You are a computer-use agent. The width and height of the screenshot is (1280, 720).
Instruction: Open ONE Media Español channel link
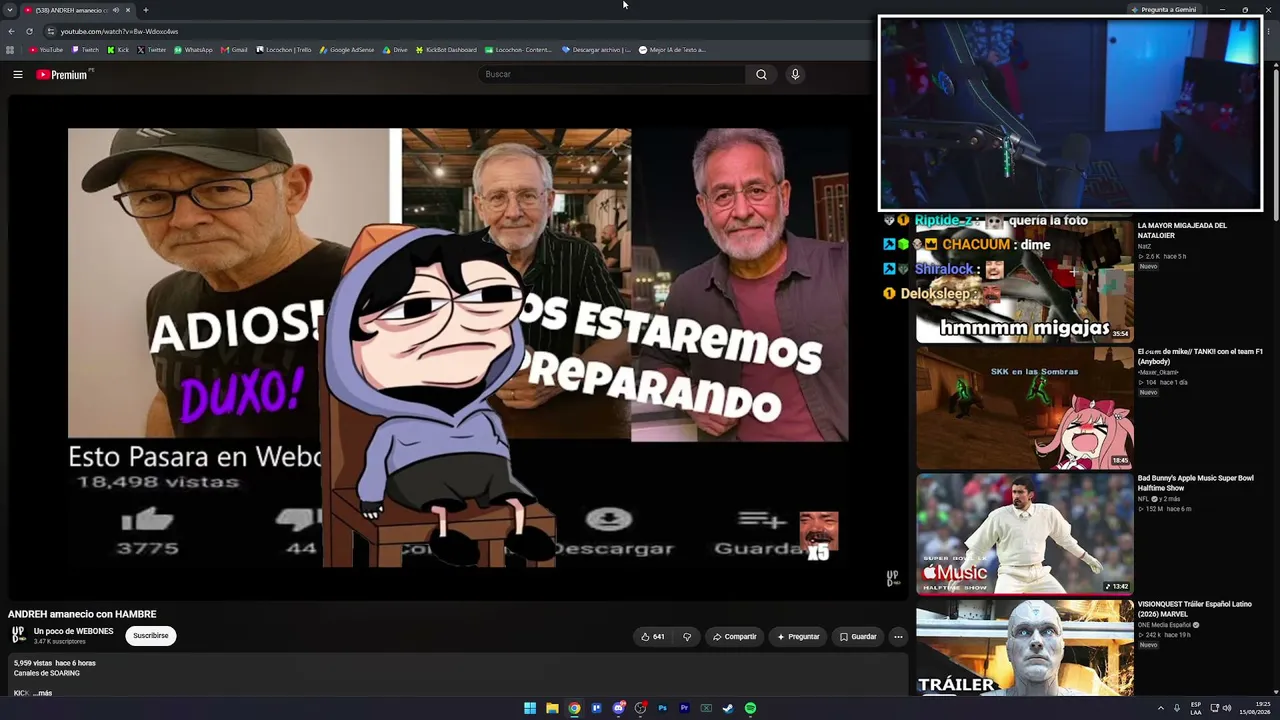1164,625
